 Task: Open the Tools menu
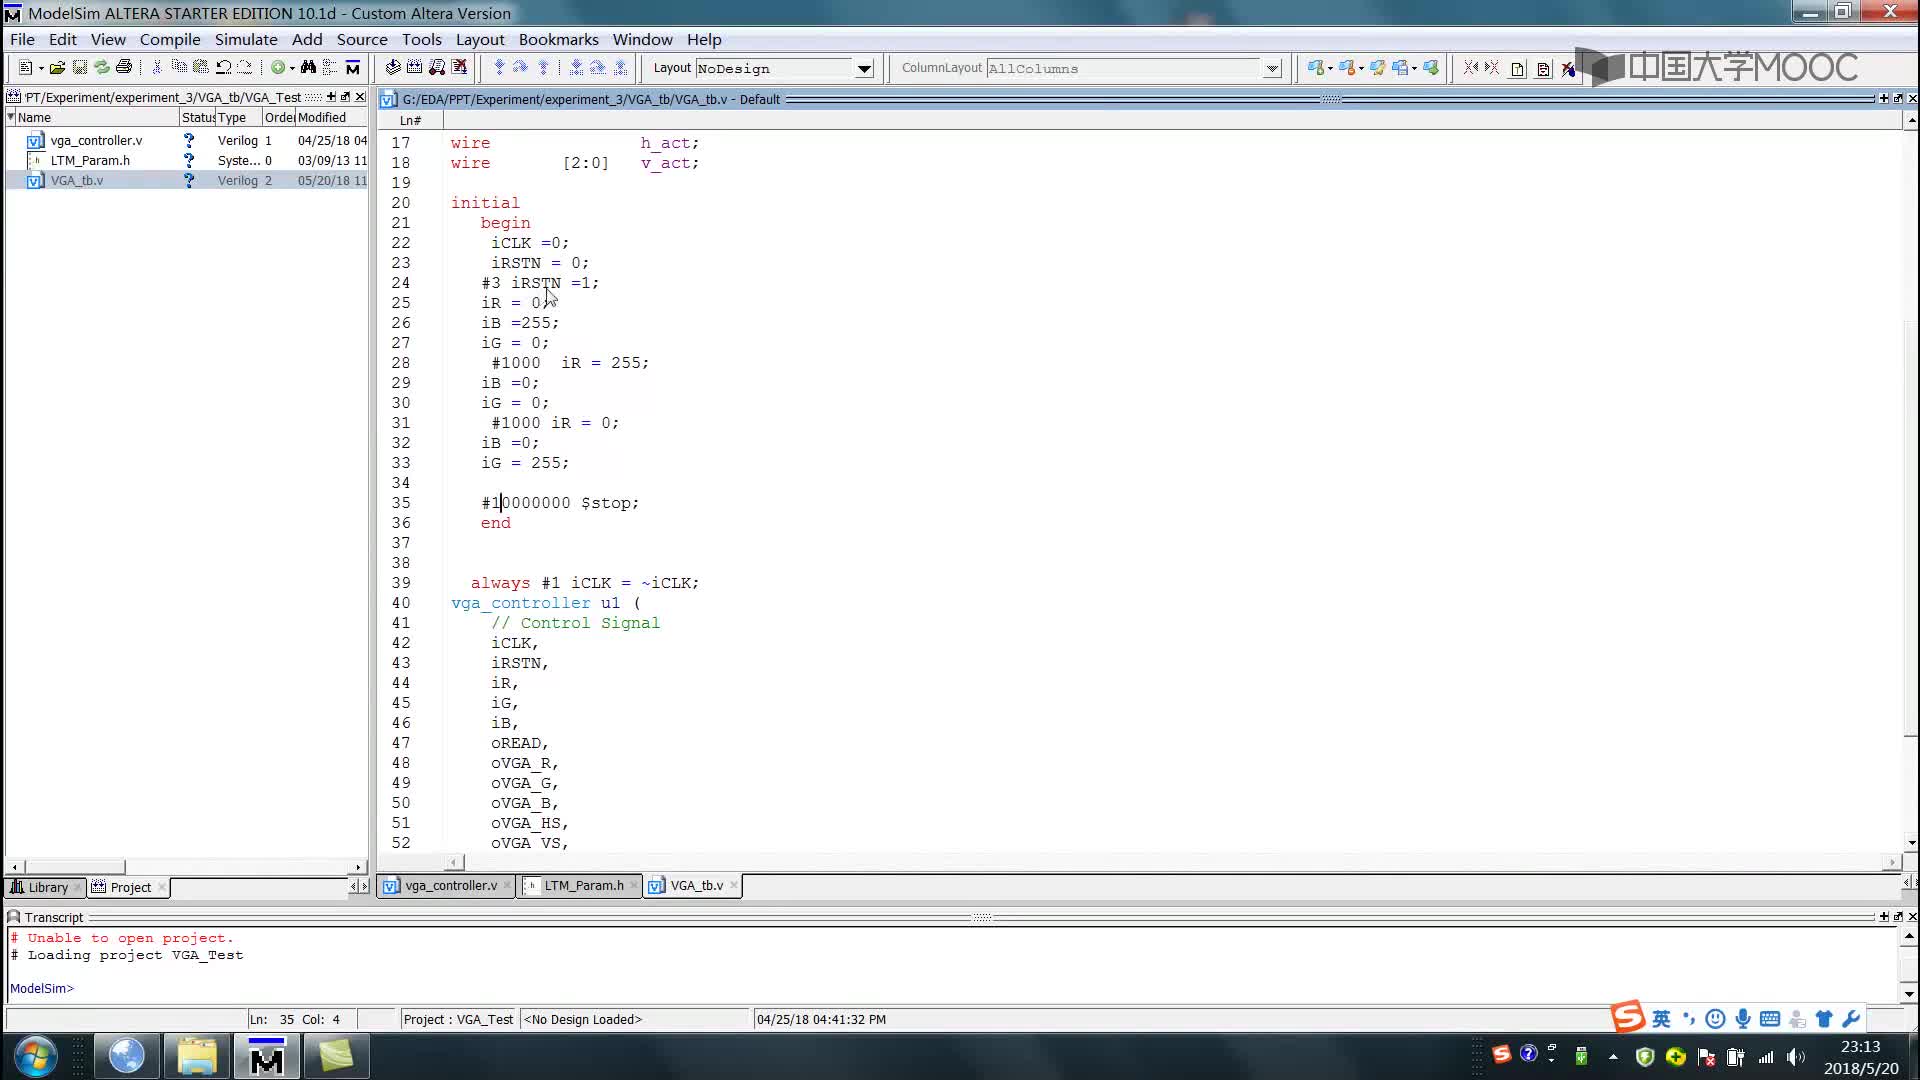click(421, 39)
